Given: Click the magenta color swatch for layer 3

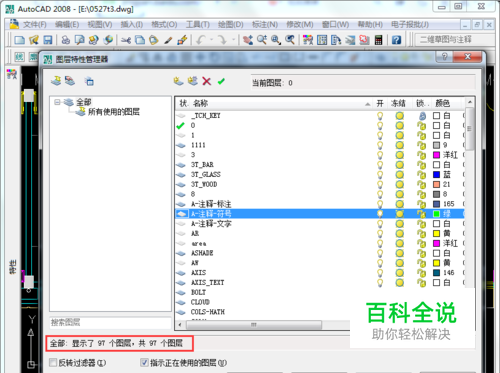Looking at the screenshot, I should pyautogui.click(x=436, y=155).
